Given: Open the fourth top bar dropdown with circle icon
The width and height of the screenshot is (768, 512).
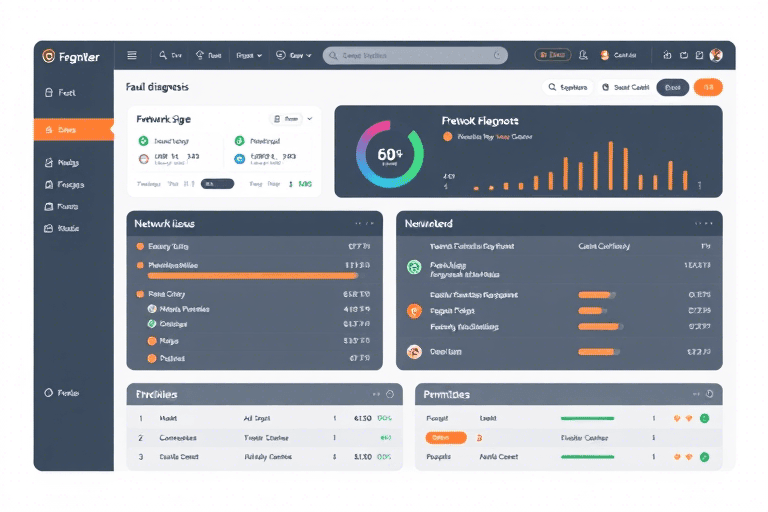Looking at the screenshot, I should pos(293,56).
